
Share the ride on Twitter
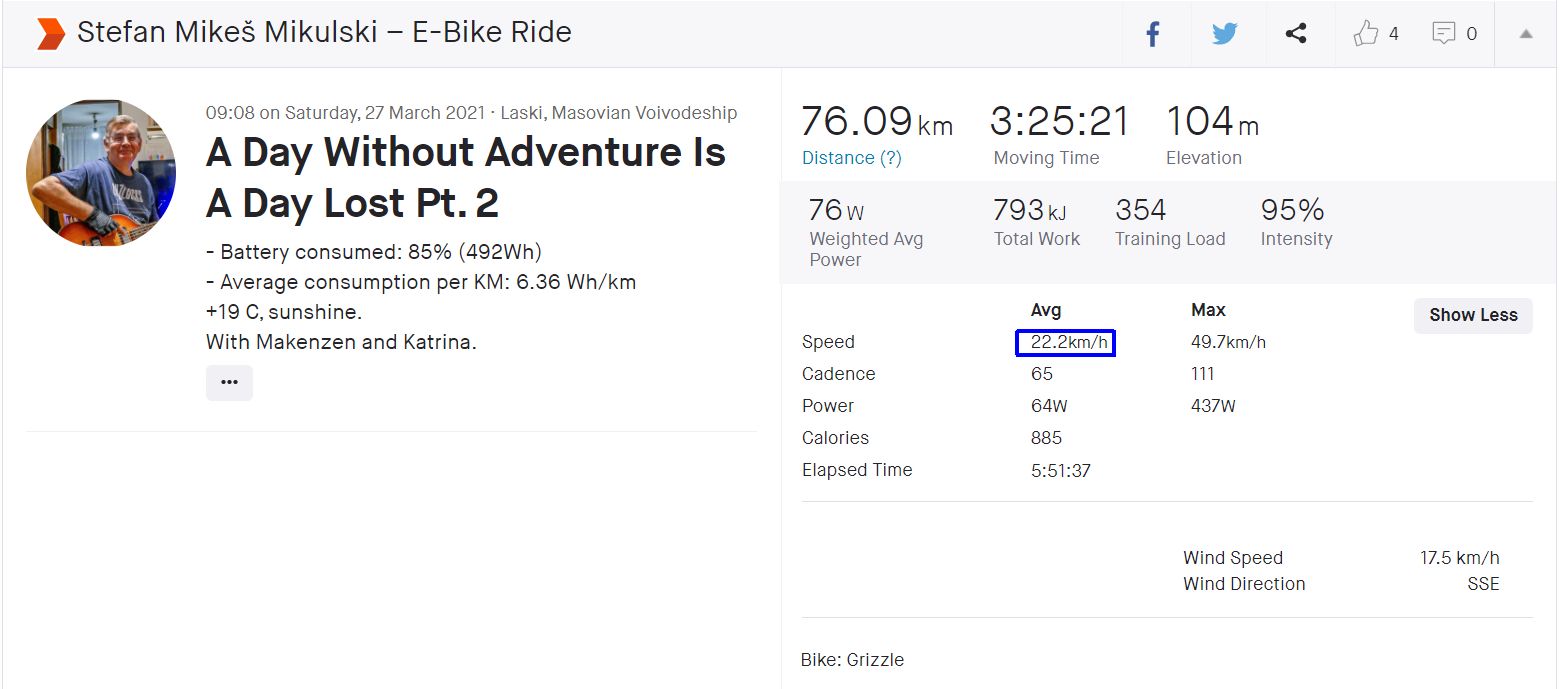tap(1224, 34)
